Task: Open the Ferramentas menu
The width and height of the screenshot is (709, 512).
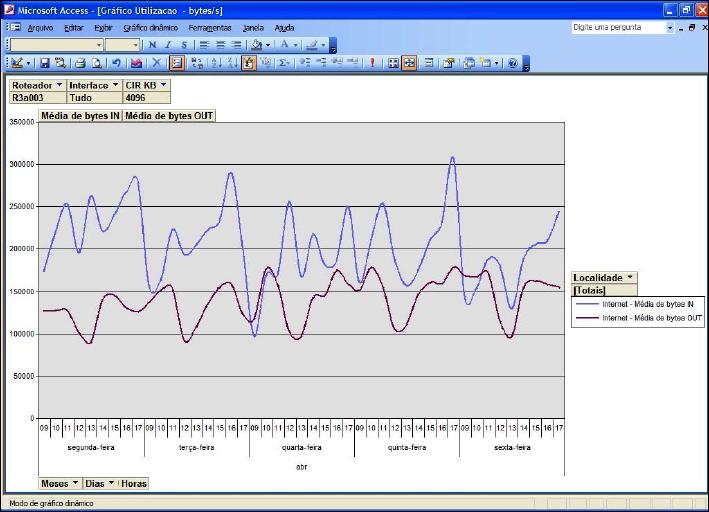Action: click(x=210, y=28)
